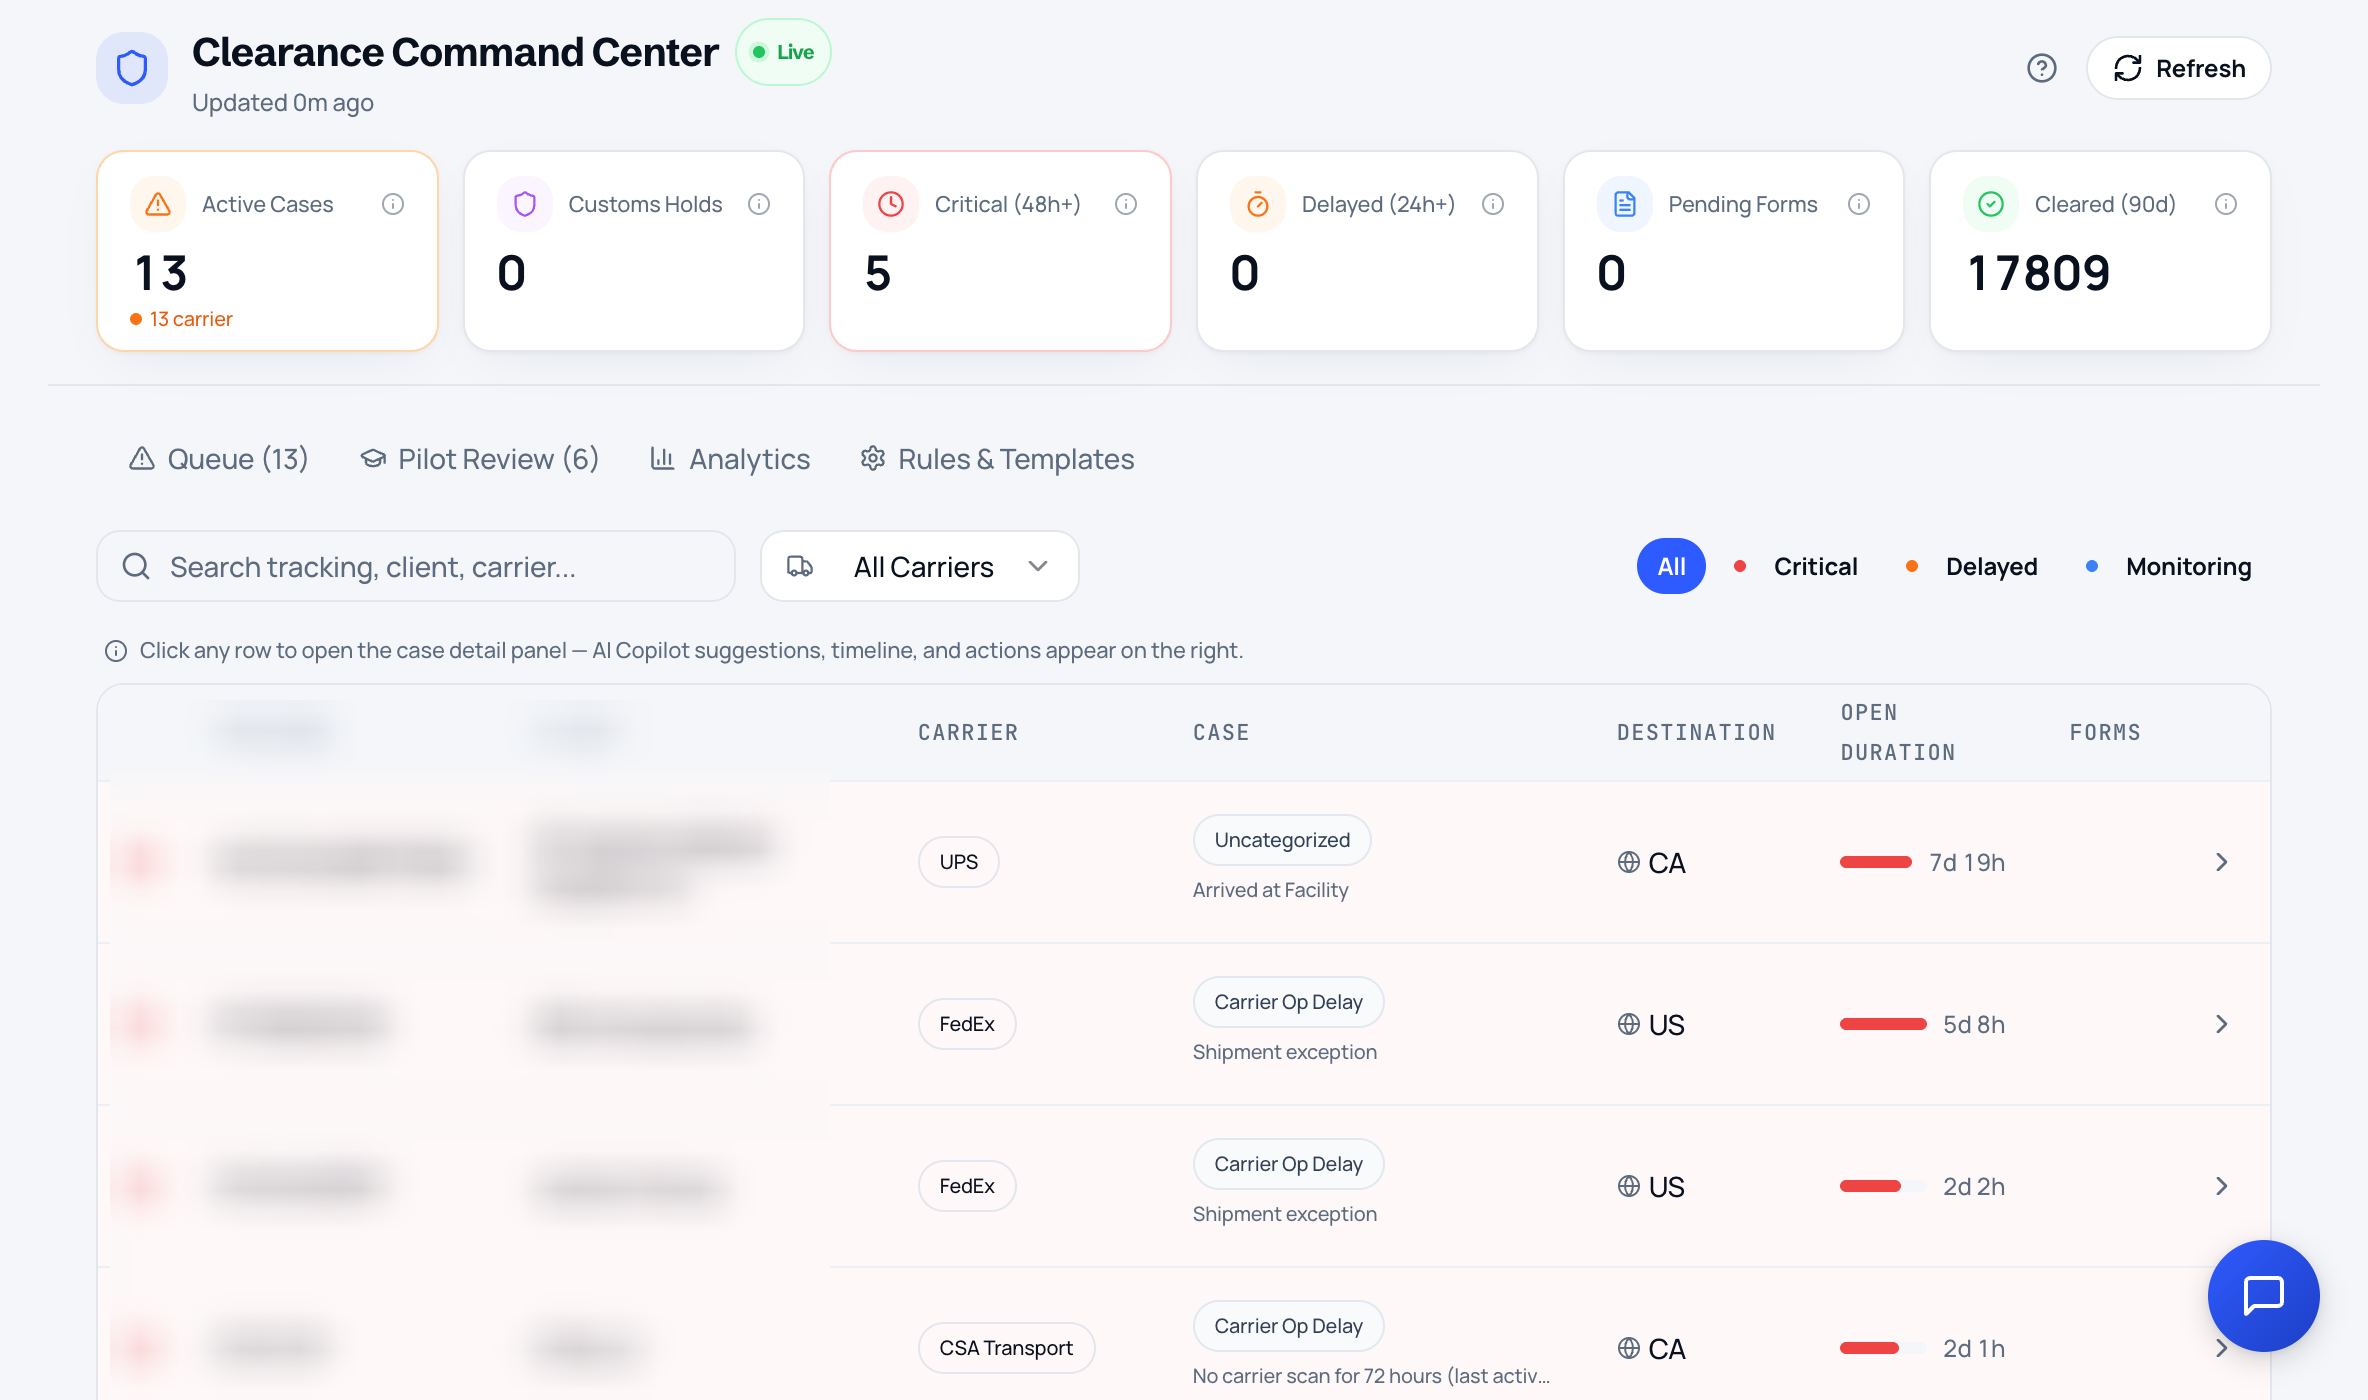Filter by Critical status
2368x1400 pixels.
point(1796,566)
